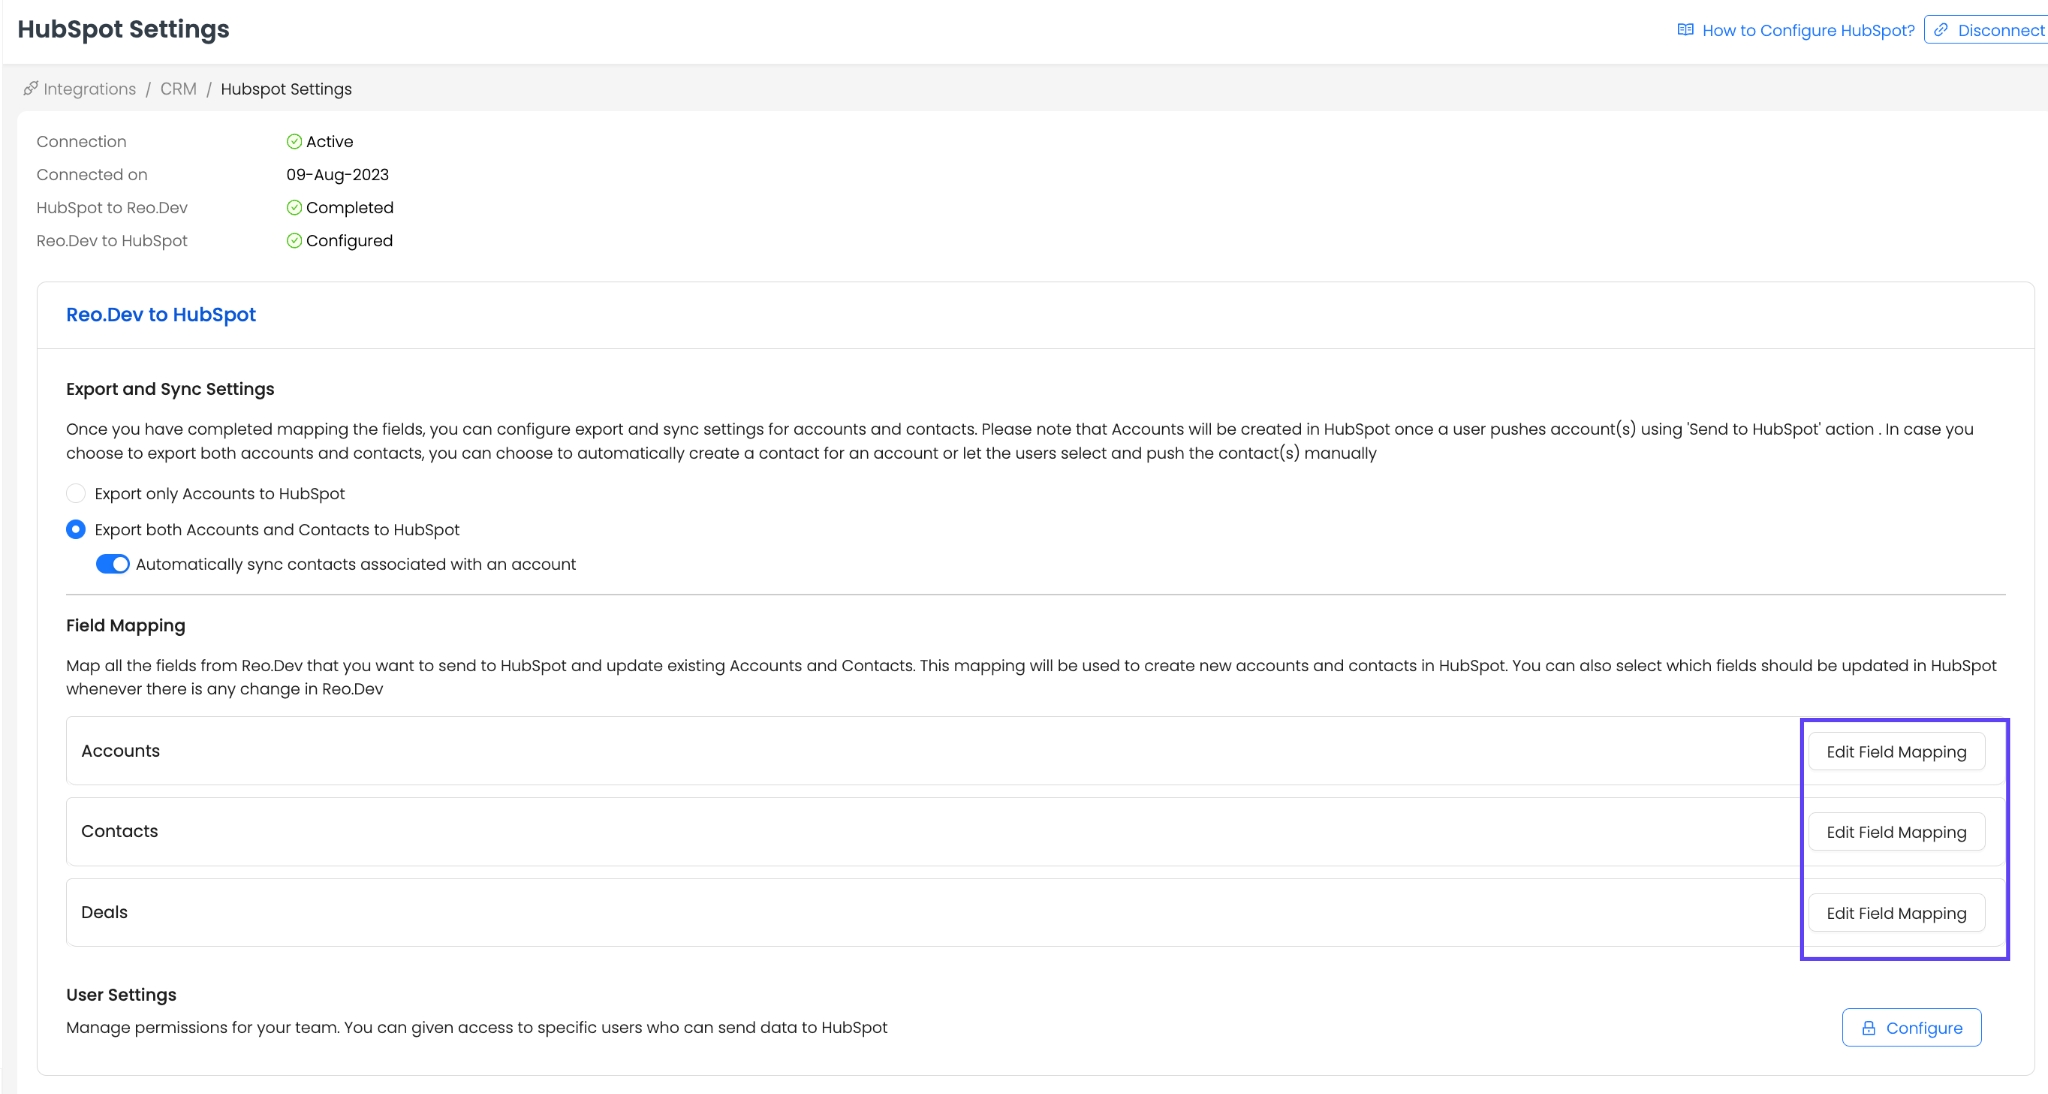Click the check icon beside Completed status
Viewport: 2048px width, 1094px height.
point(294,208)
